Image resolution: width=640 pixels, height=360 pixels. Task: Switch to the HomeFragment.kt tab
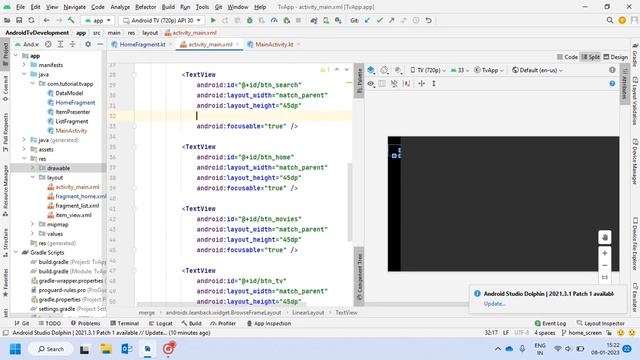pos(142,44)
